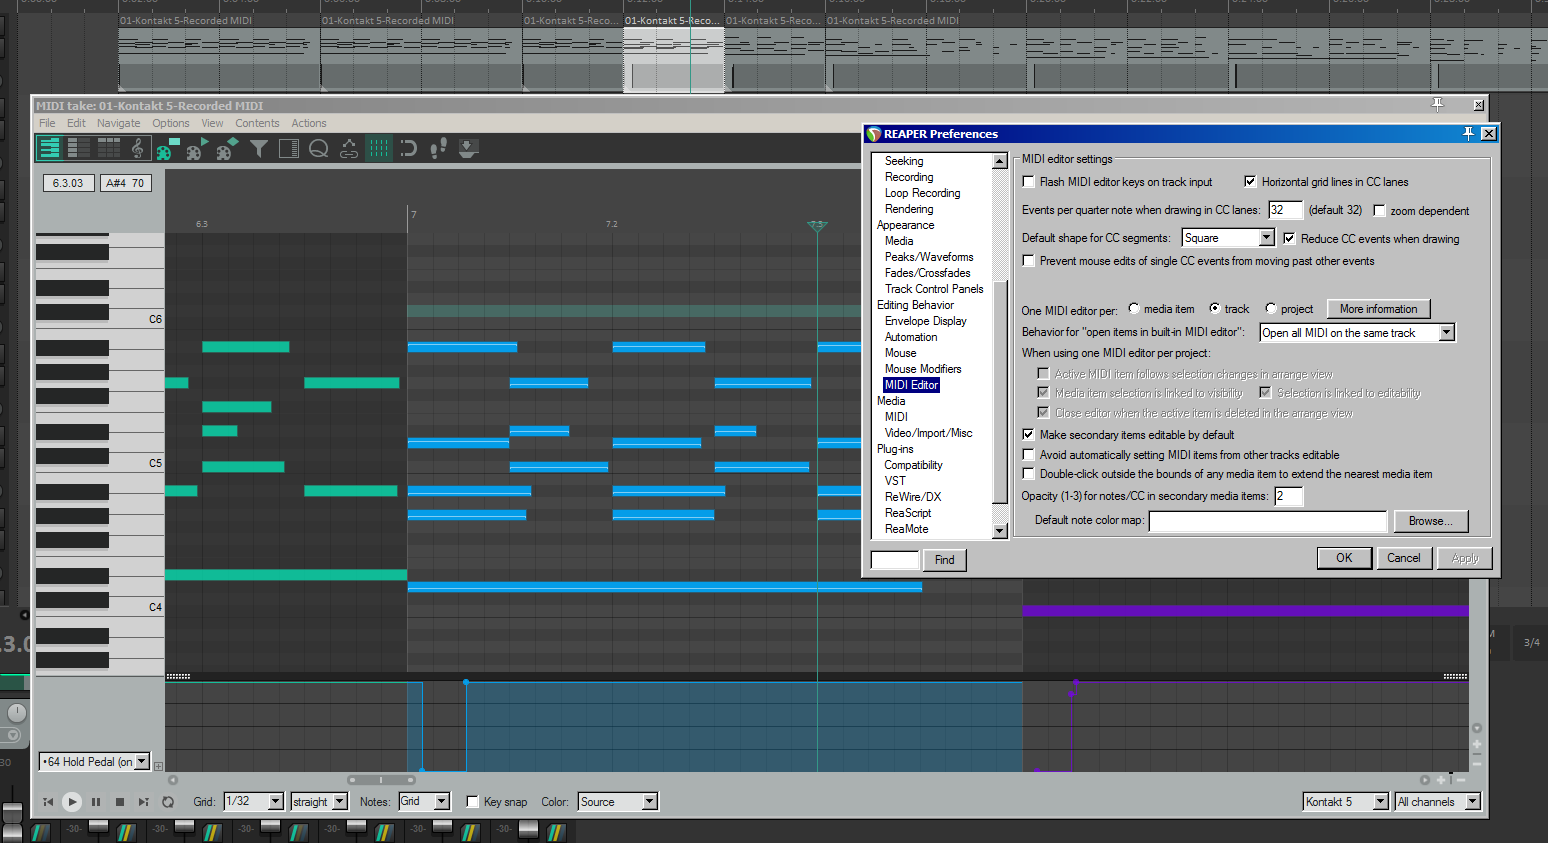This screenshot has height=843, width=1548.
Task: Click the Events per quarter note field
Action: (1285, 210)
